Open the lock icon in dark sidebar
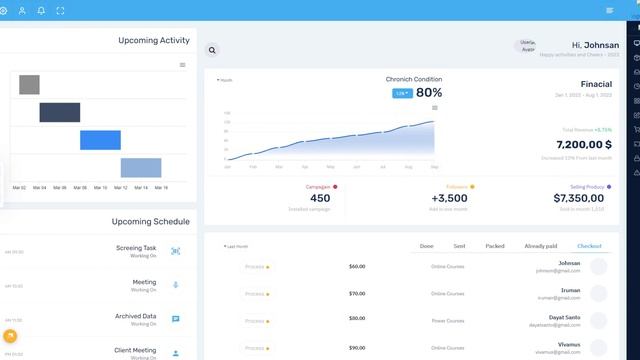Image resolution: width=640 pixels, height=360 pixels. pyautogui.click(x=636, y=158)
